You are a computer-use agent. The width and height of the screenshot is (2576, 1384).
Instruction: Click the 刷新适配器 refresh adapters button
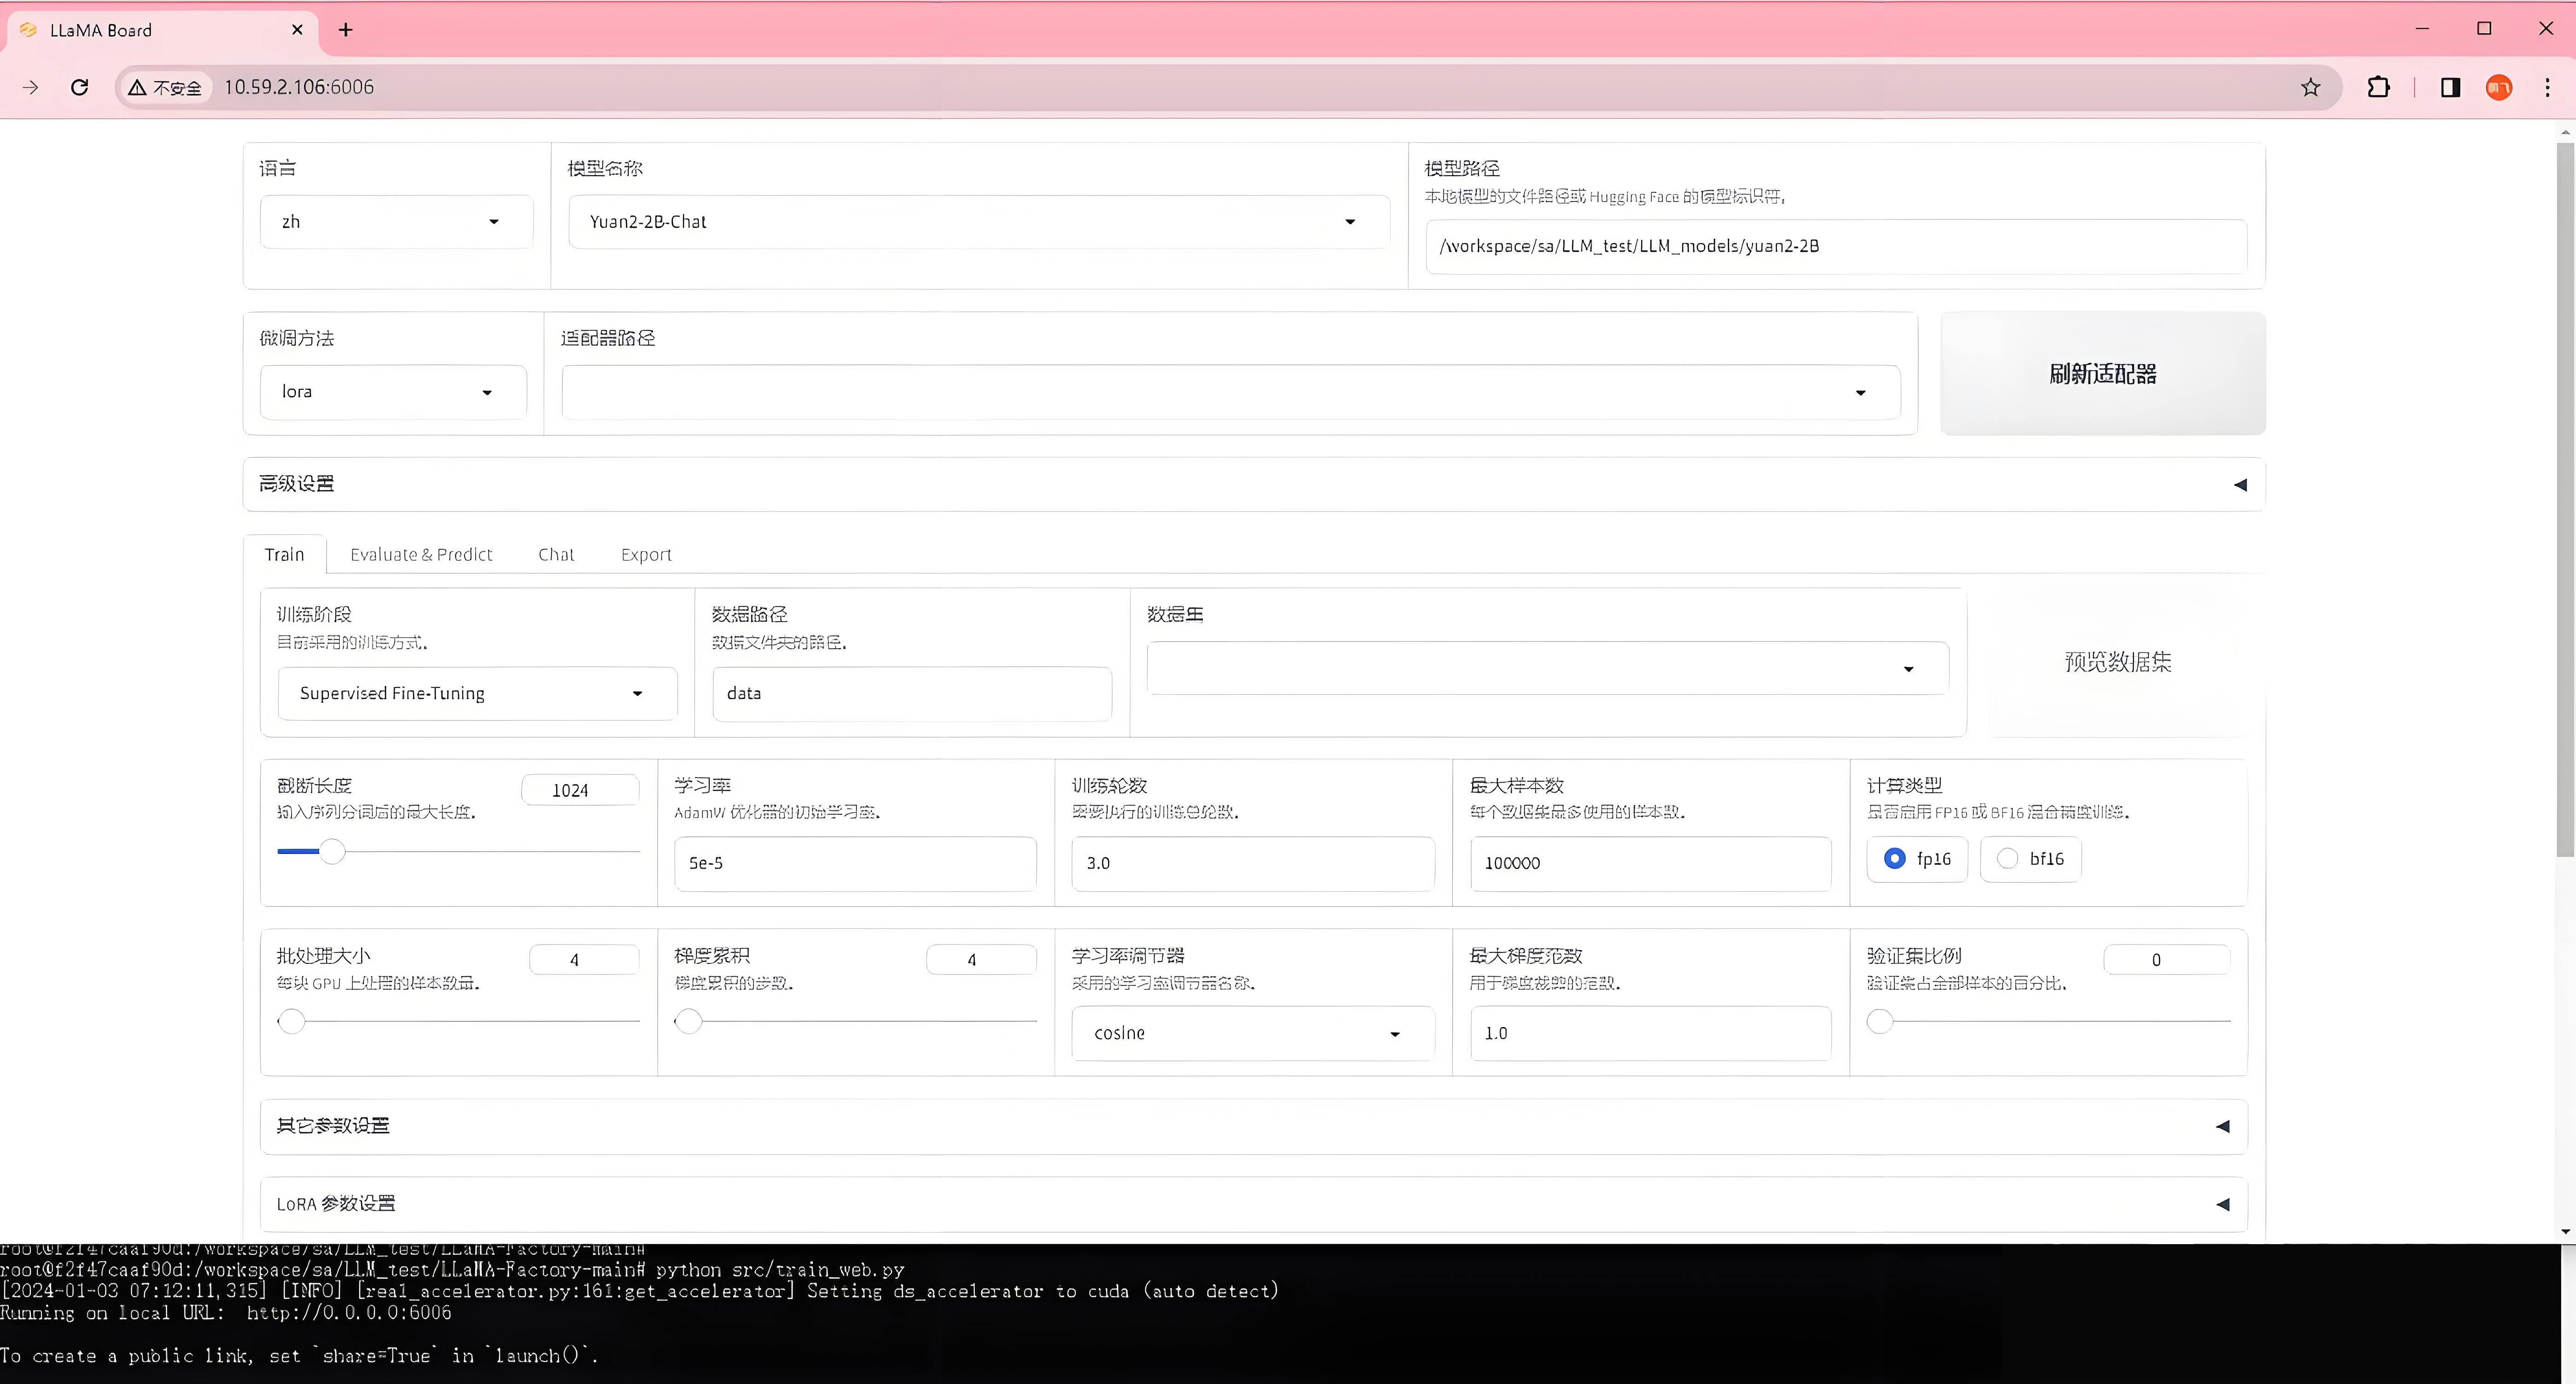click(x=2102, y=373)
